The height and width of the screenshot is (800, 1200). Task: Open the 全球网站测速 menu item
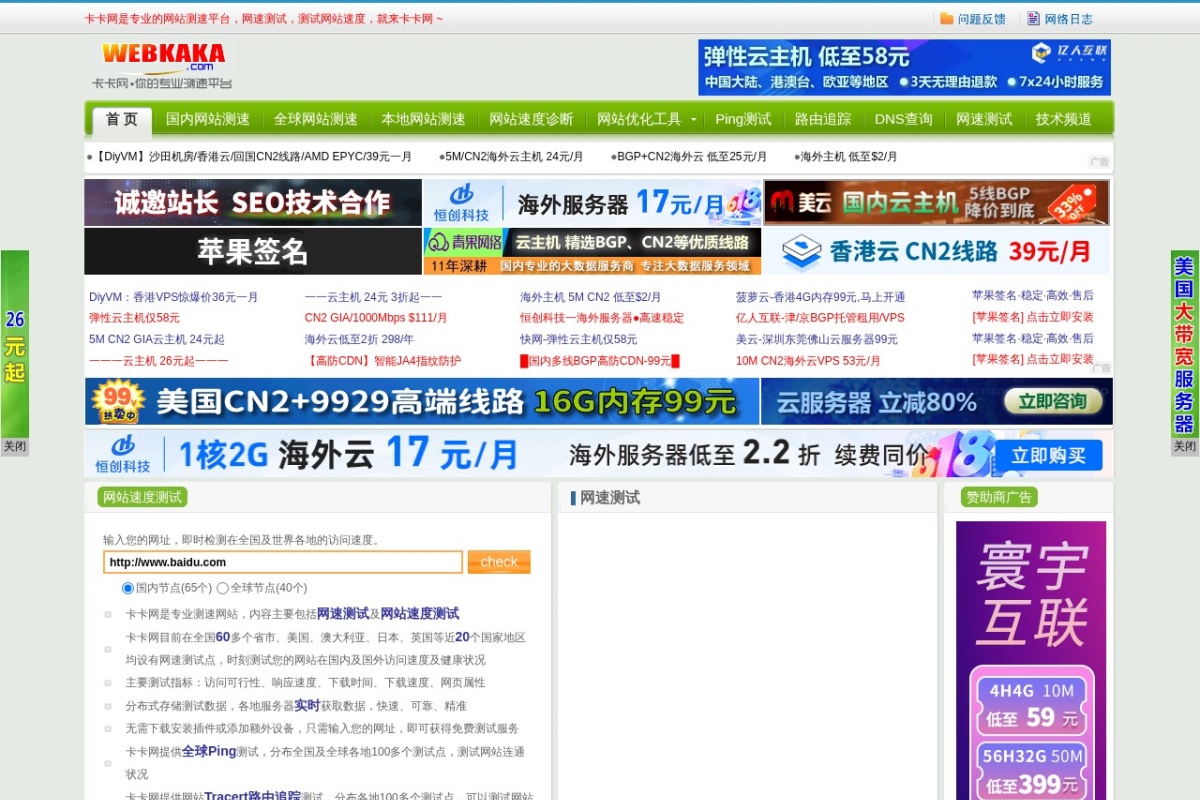point(316,119)
